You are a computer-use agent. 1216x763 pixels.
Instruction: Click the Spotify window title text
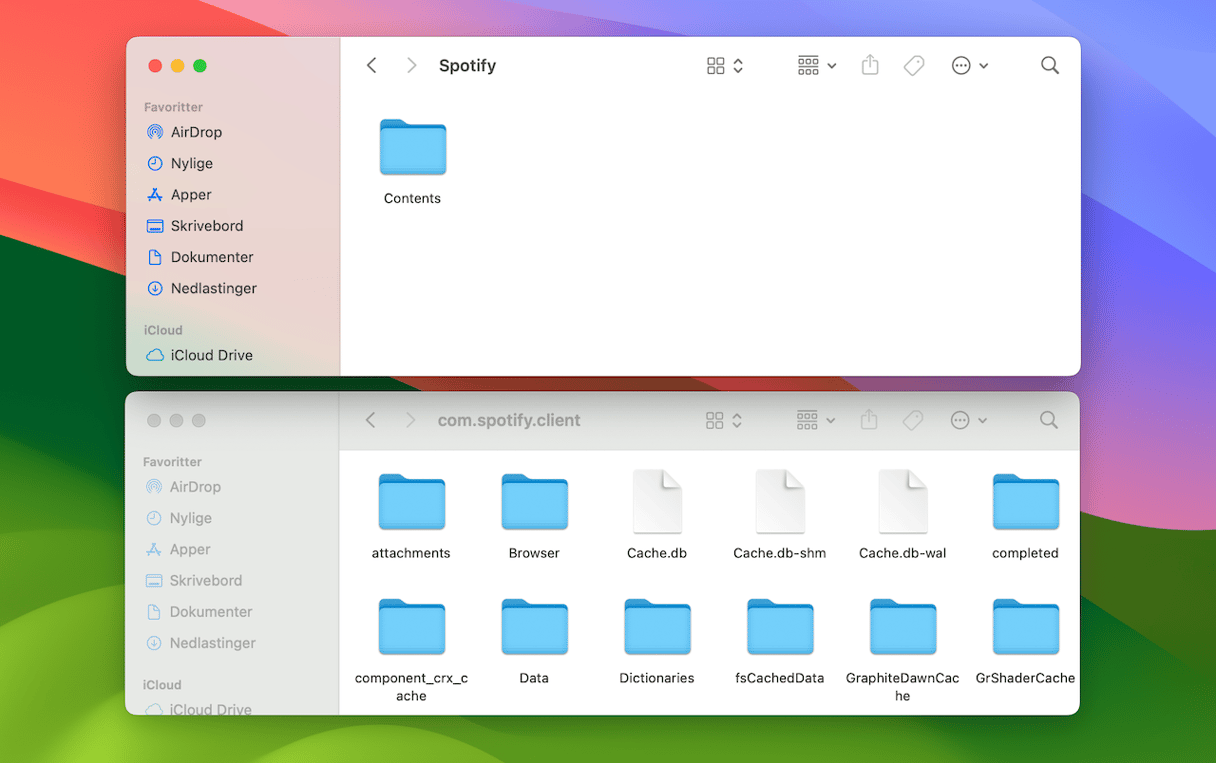pos(467,66)
